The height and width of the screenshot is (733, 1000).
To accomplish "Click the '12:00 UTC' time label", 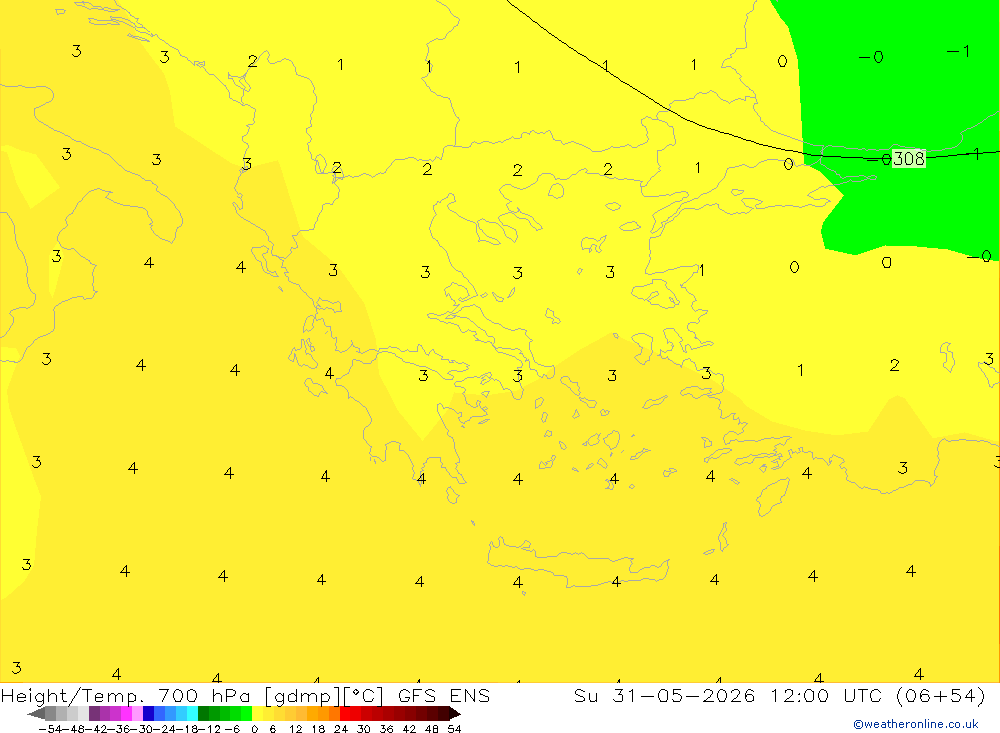I will tap(826, 695).
